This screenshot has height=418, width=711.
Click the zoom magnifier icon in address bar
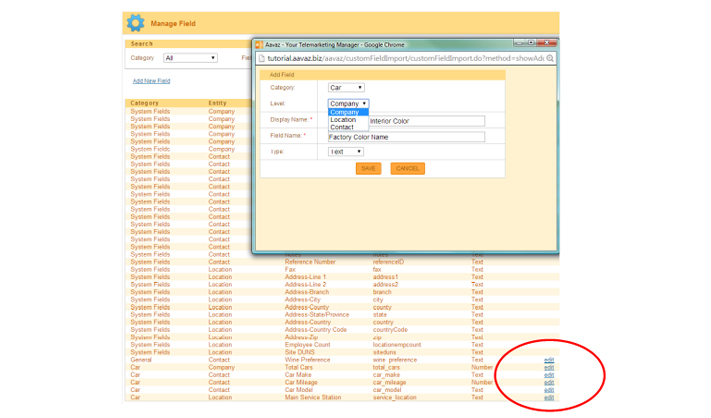coord(550,58)
